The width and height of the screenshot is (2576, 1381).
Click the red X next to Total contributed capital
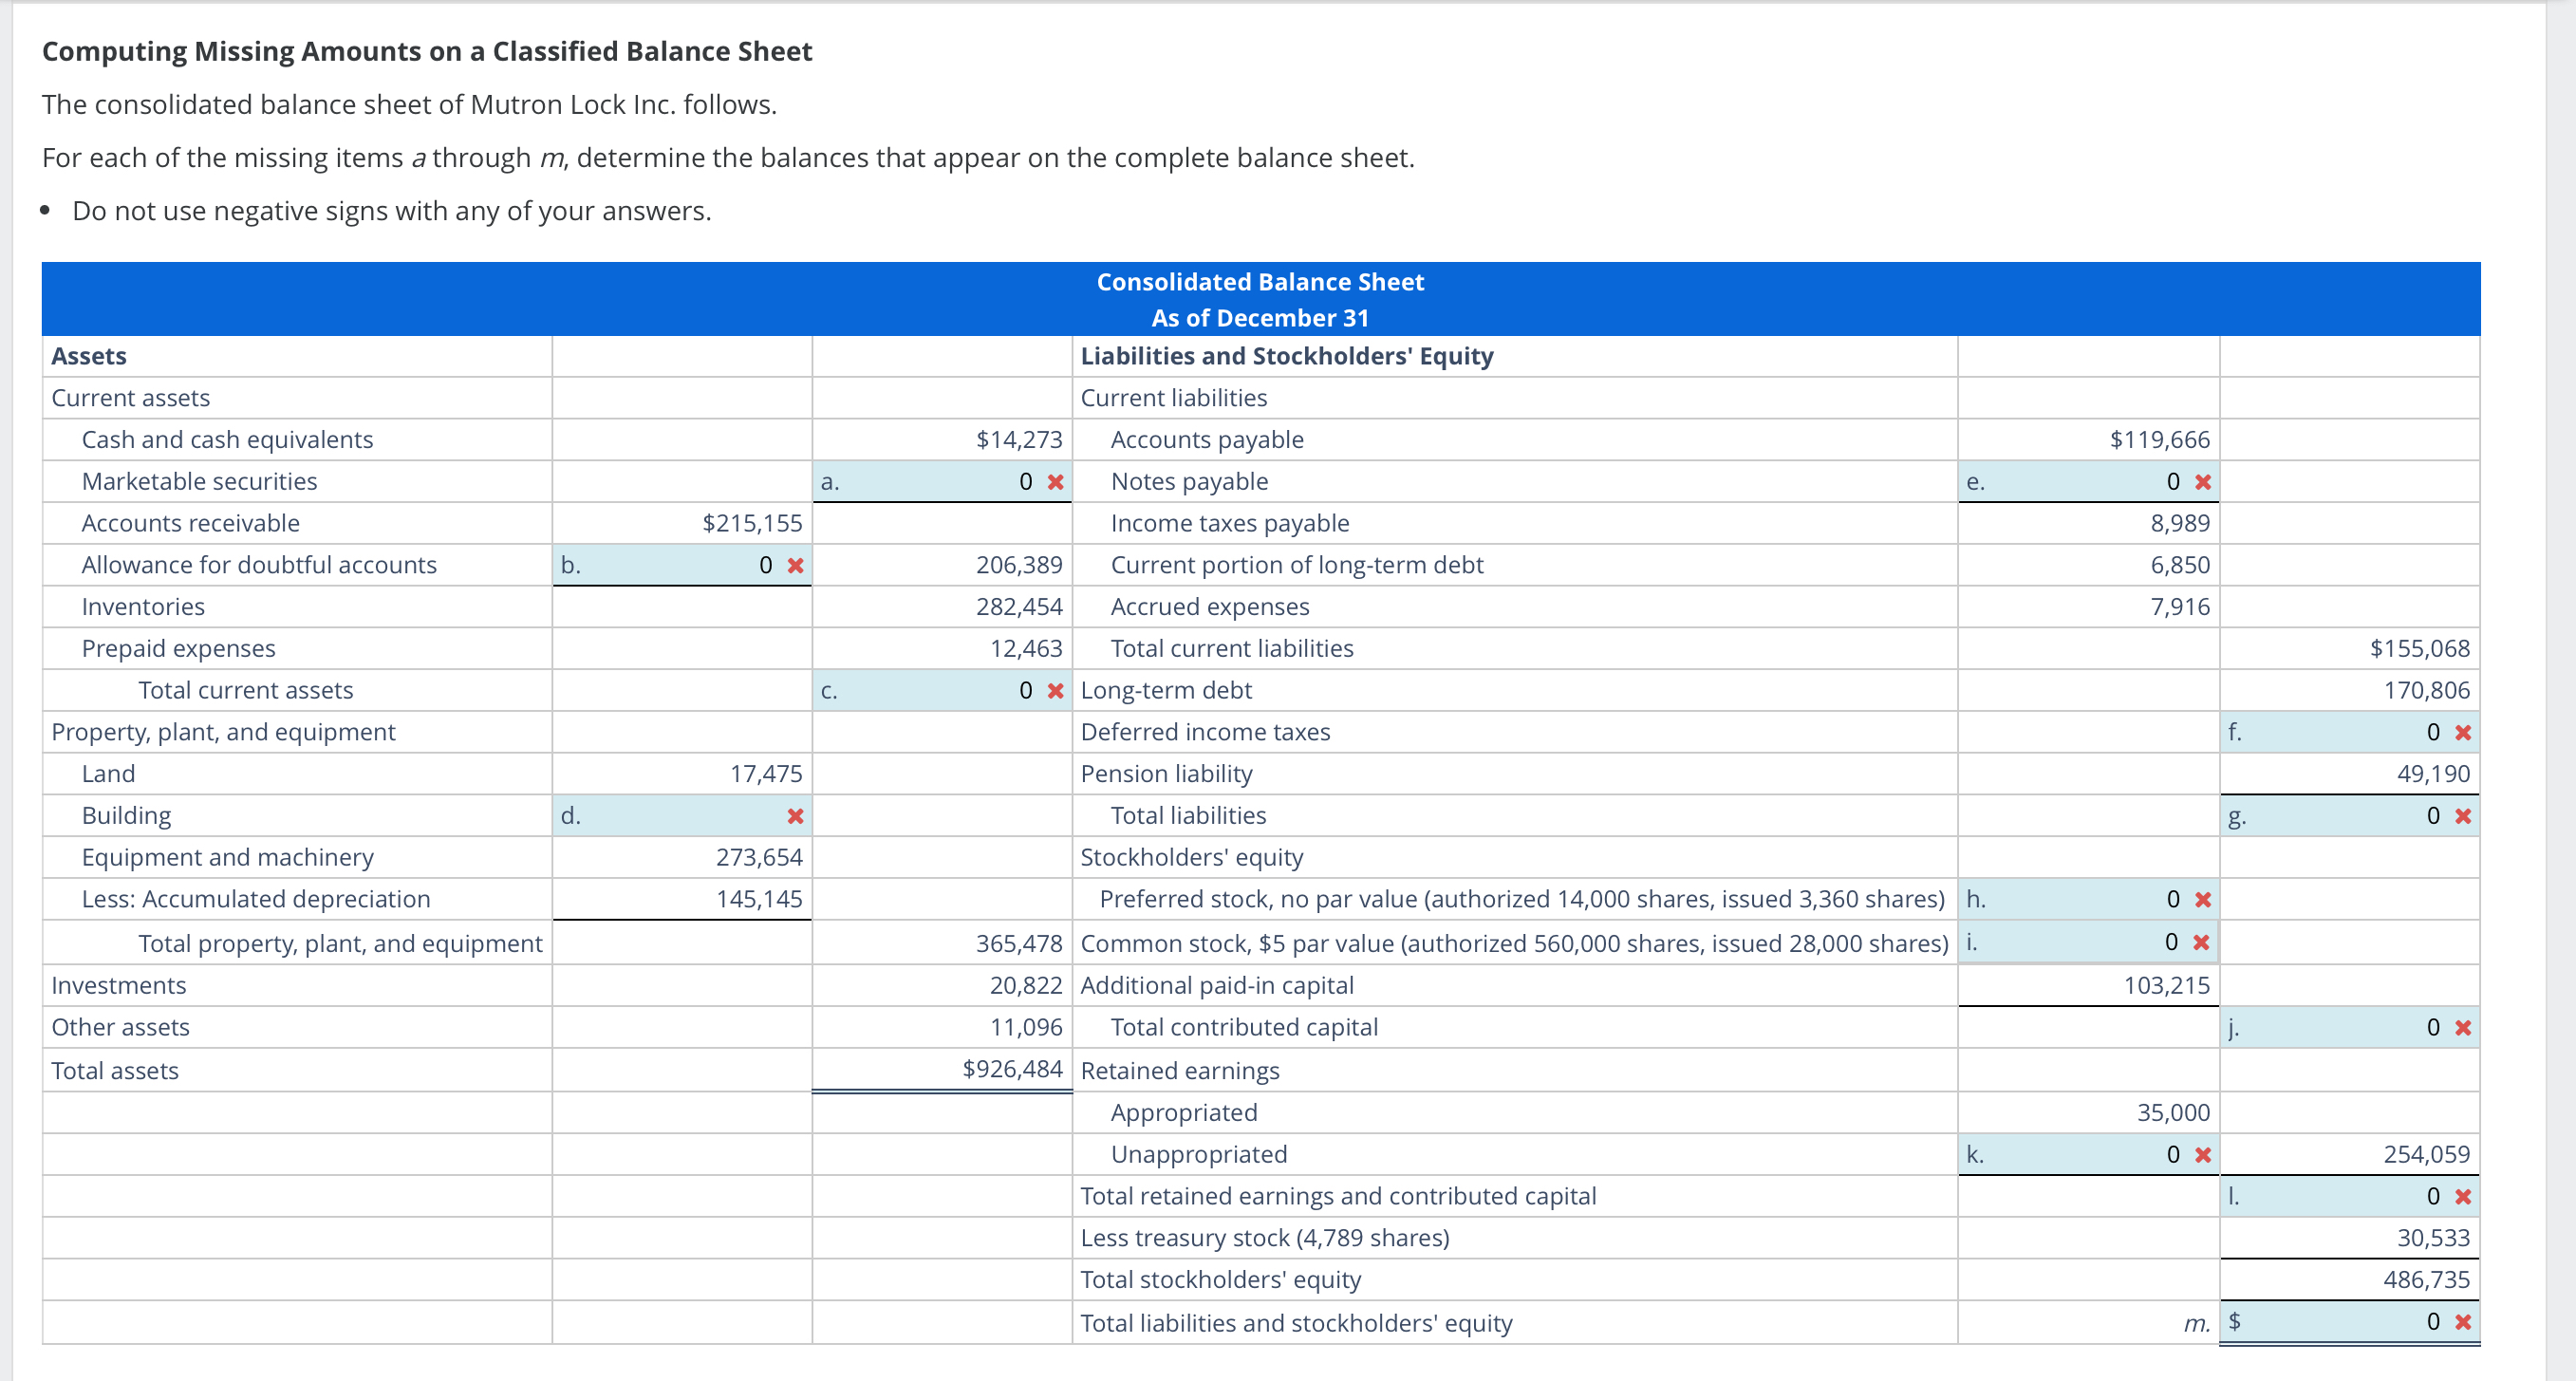pyautogui.click(x=2462, y=1026)
